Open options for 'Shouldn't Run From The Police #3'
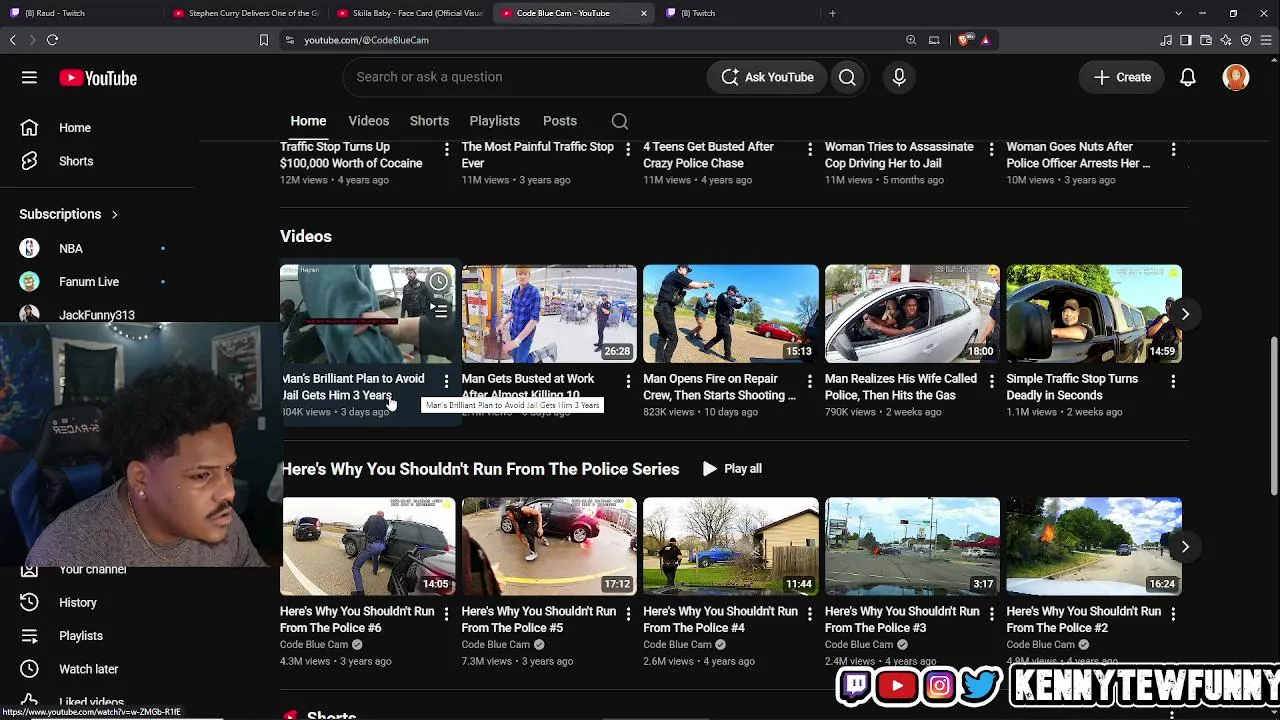This screenshot has width=1280, height=720. tap(991, 613)
